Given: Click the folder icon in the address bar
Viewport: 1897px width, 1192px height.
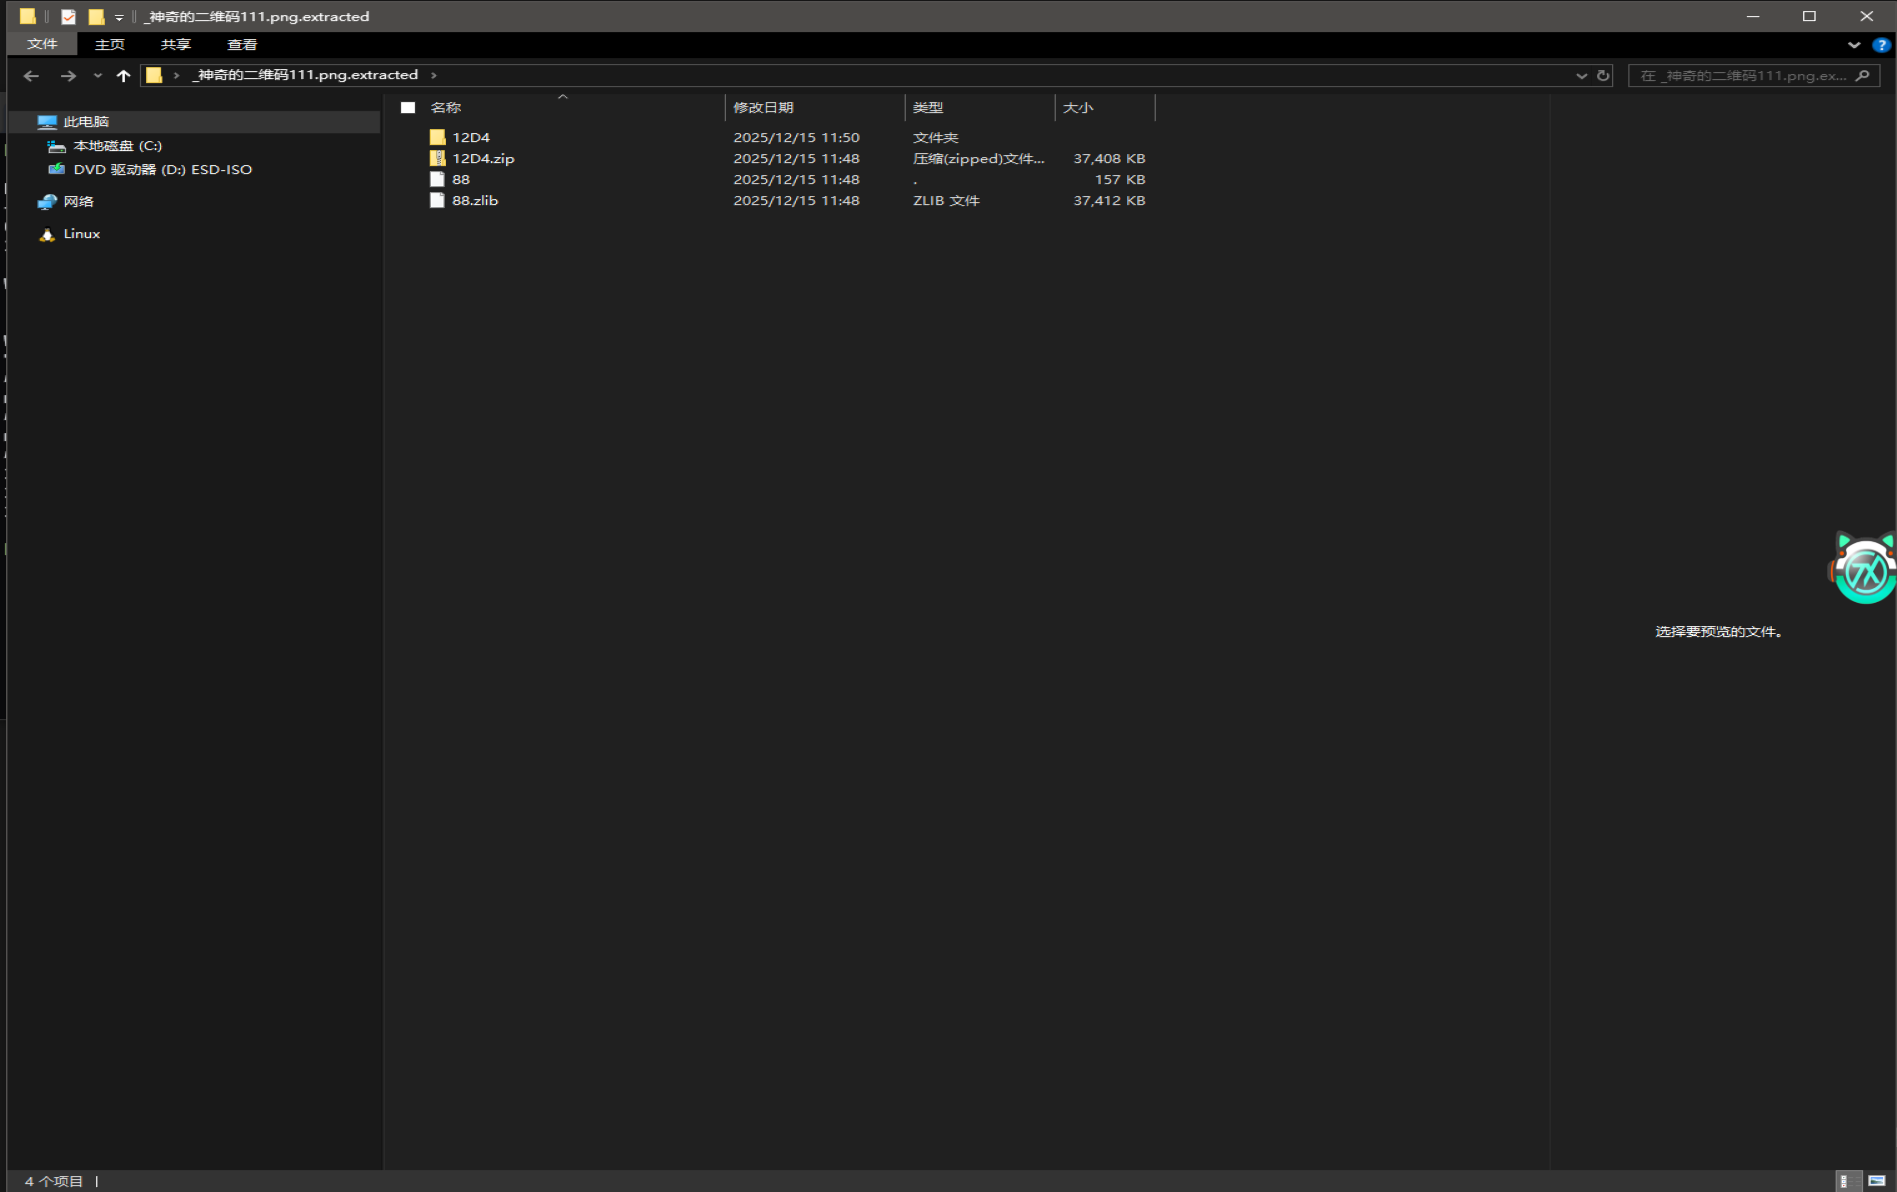Looking at the screenshot, I should (x=154, y=75).
